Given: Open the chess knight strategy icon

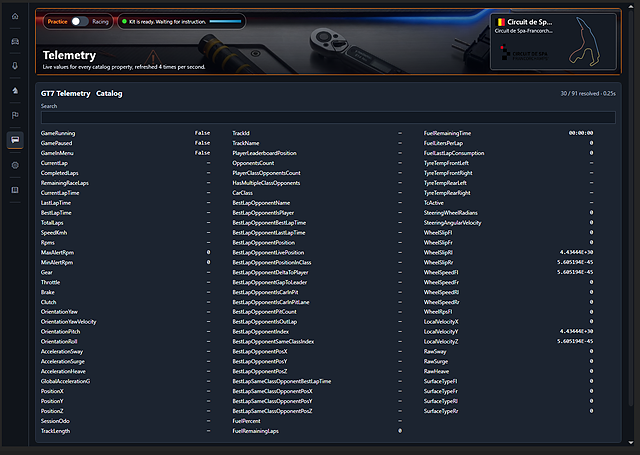Looking at the screenshot, I should coord(15,91).
